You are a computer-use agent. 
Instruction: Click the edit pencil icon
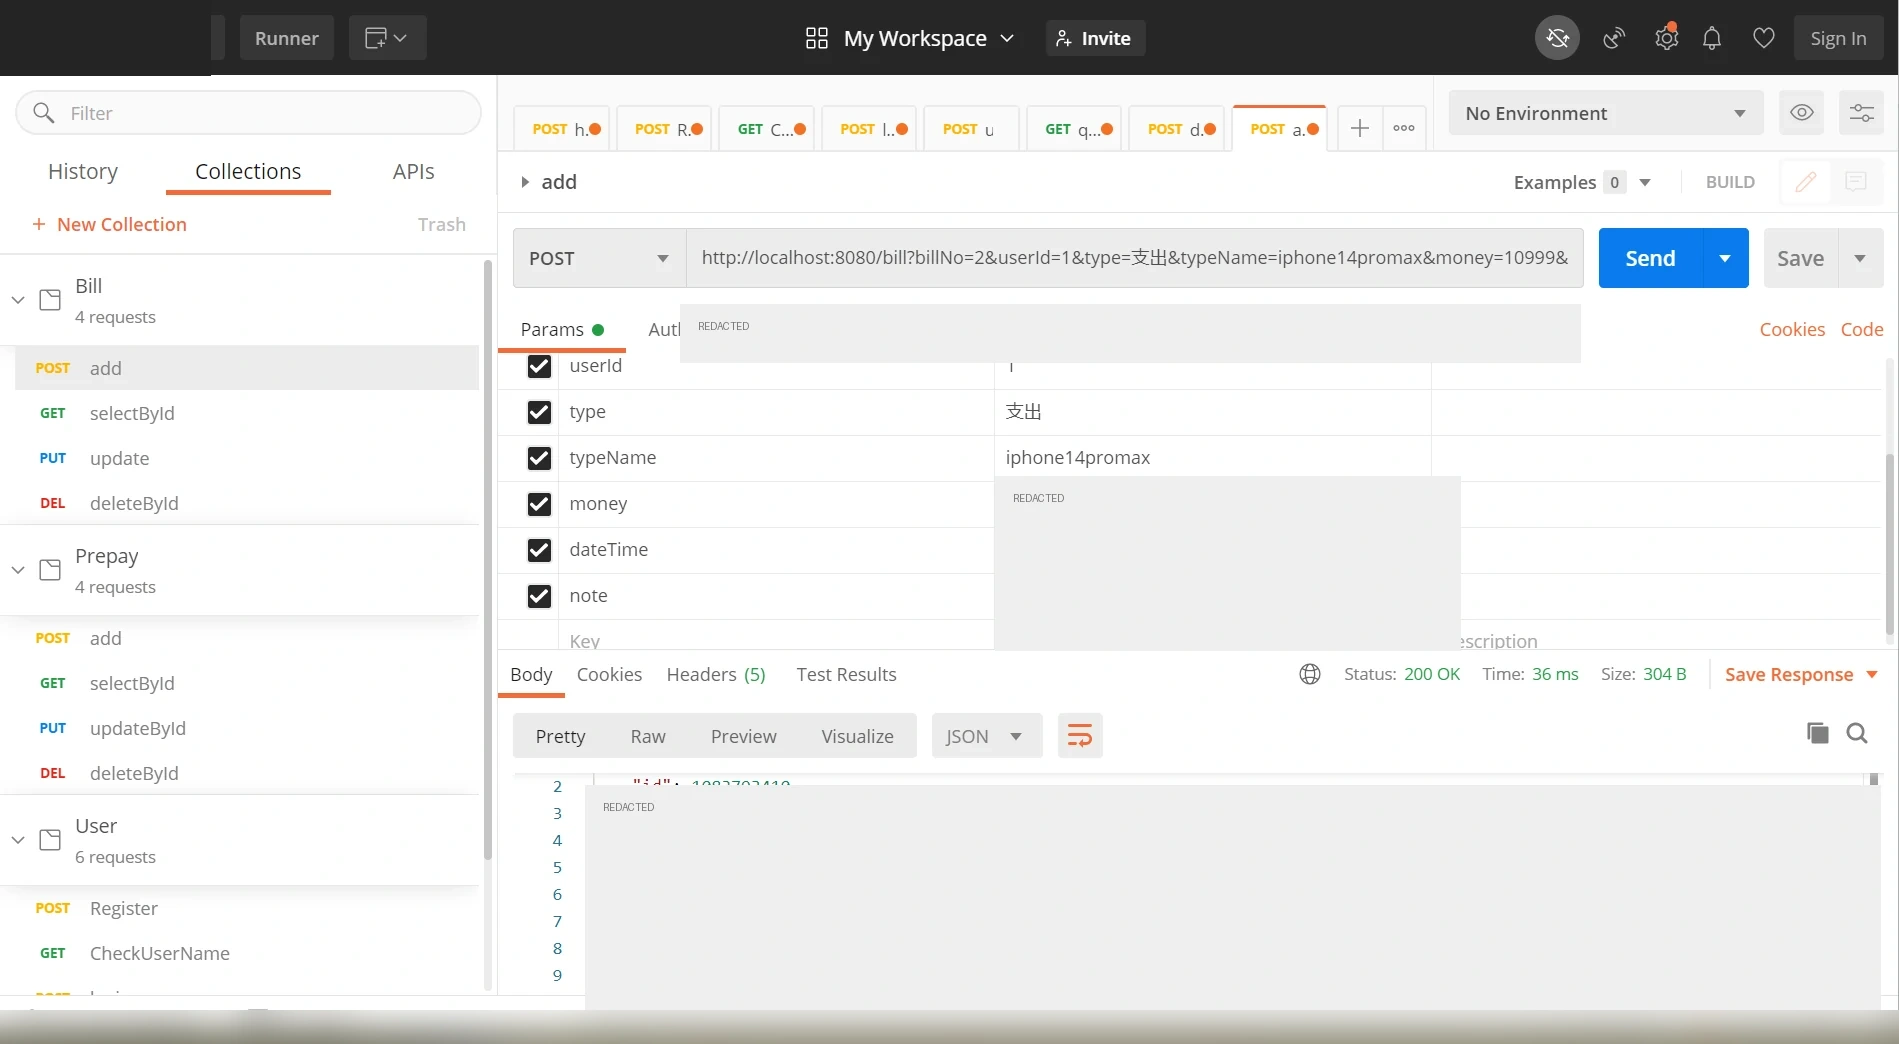[1806, 182]
